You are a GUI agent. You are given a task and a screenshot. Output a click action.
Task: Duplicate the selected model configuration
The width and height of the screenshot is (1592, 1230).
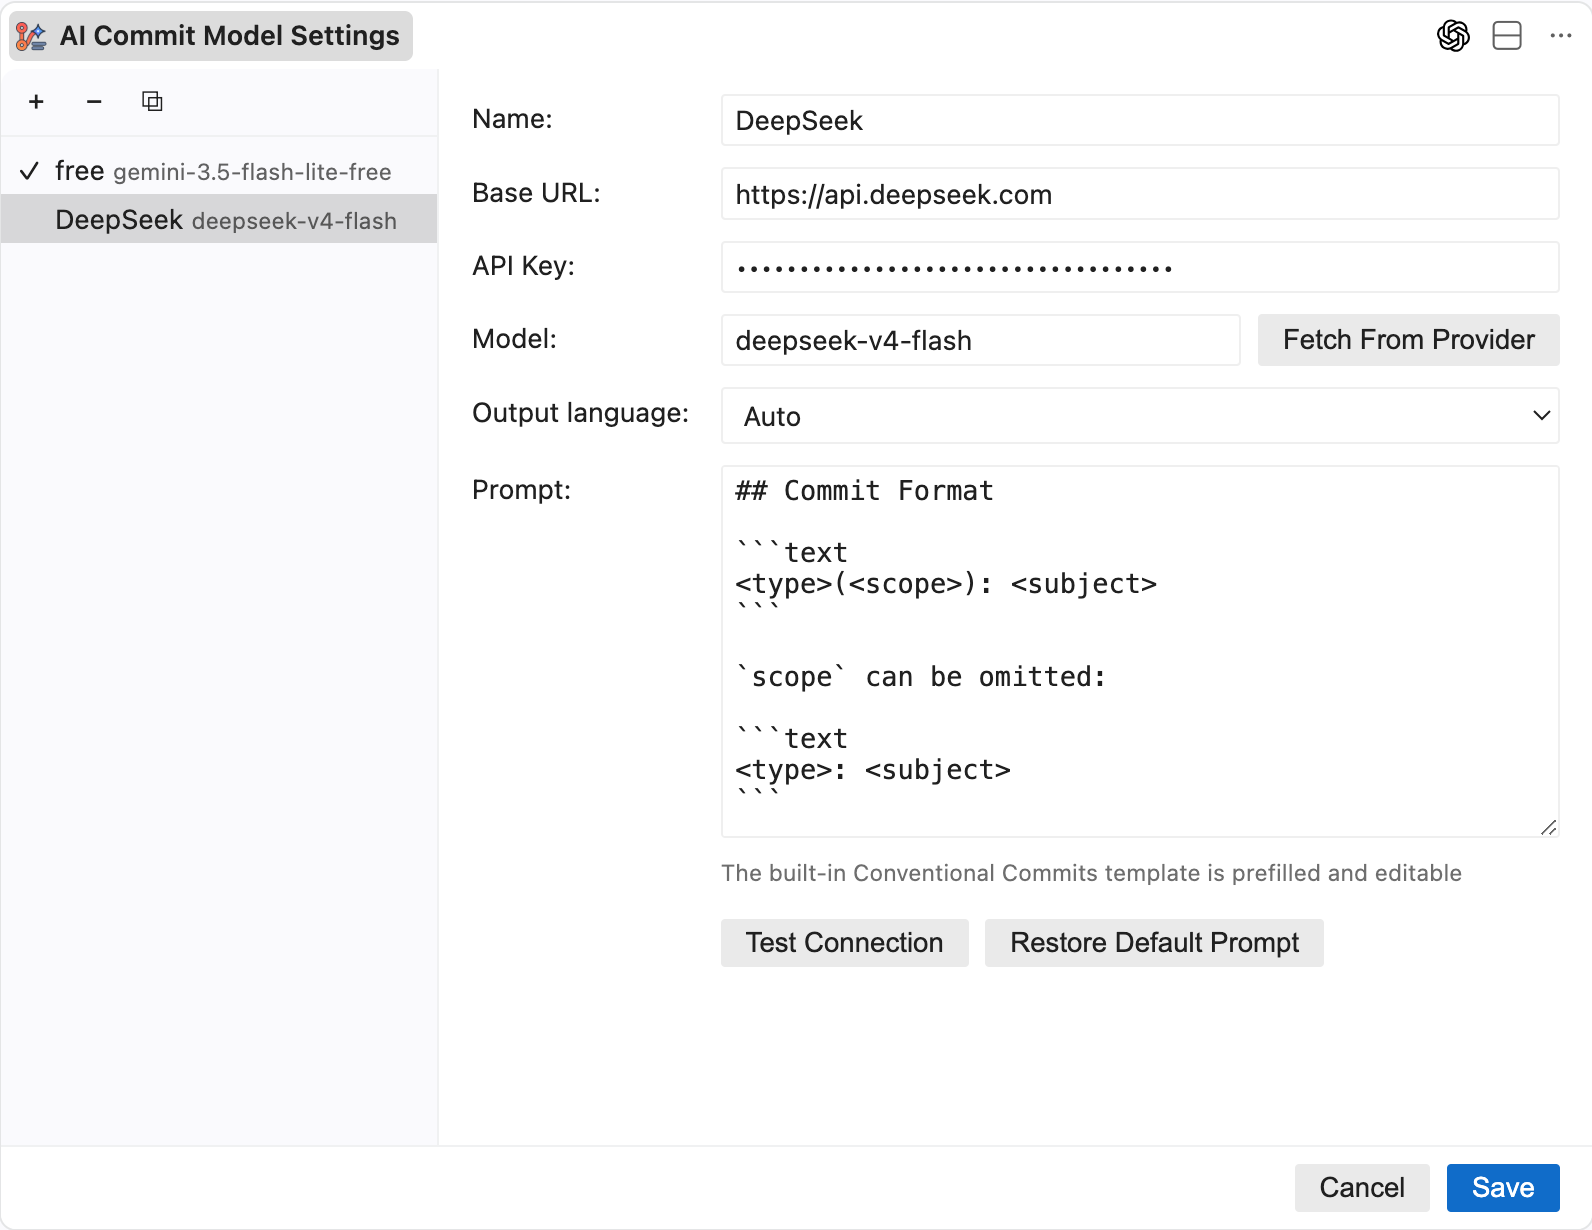(x=152, y=101)
